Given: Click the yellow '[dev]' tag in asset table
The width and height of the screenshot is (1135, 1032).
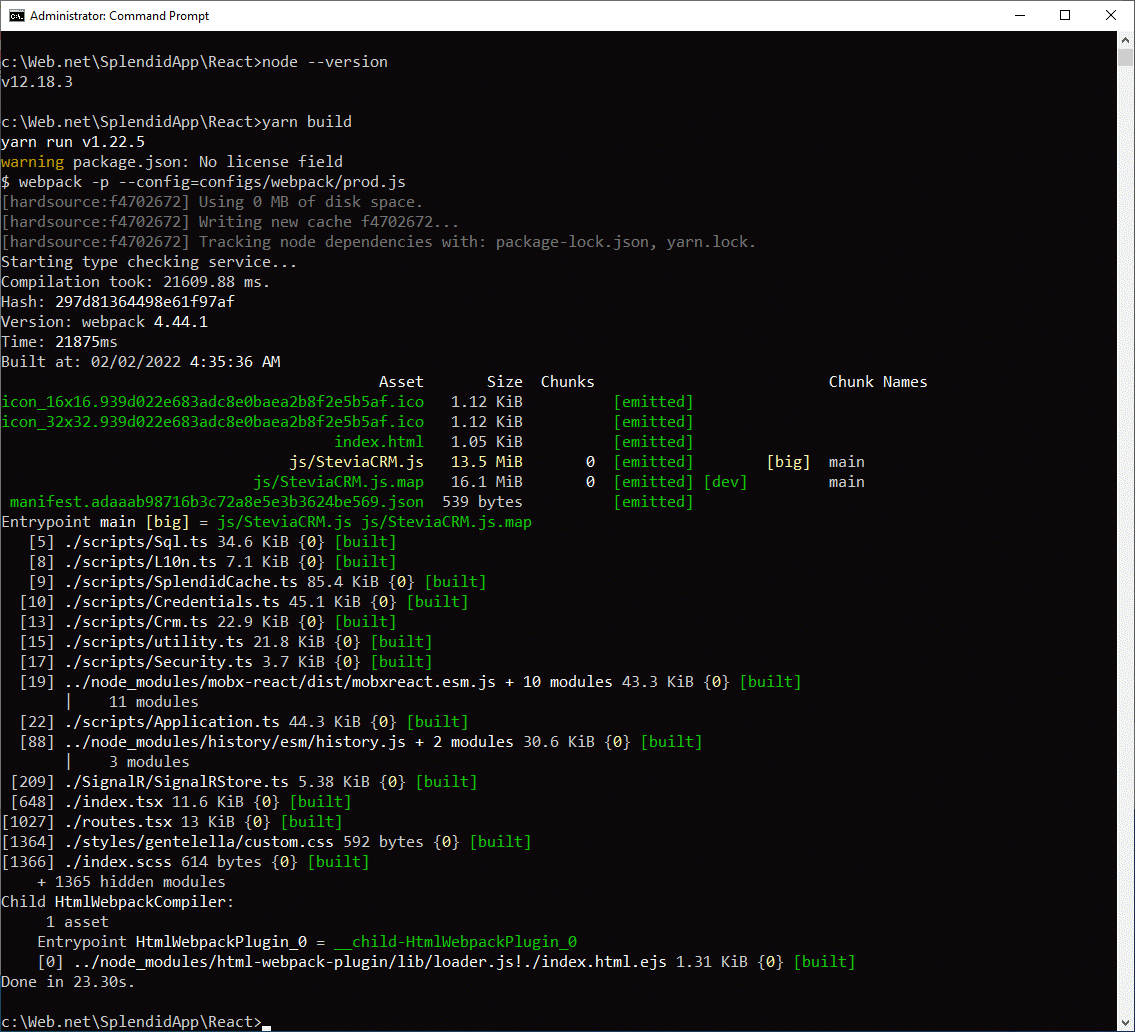Looking at the screenshot, I should tap(725, 482).
